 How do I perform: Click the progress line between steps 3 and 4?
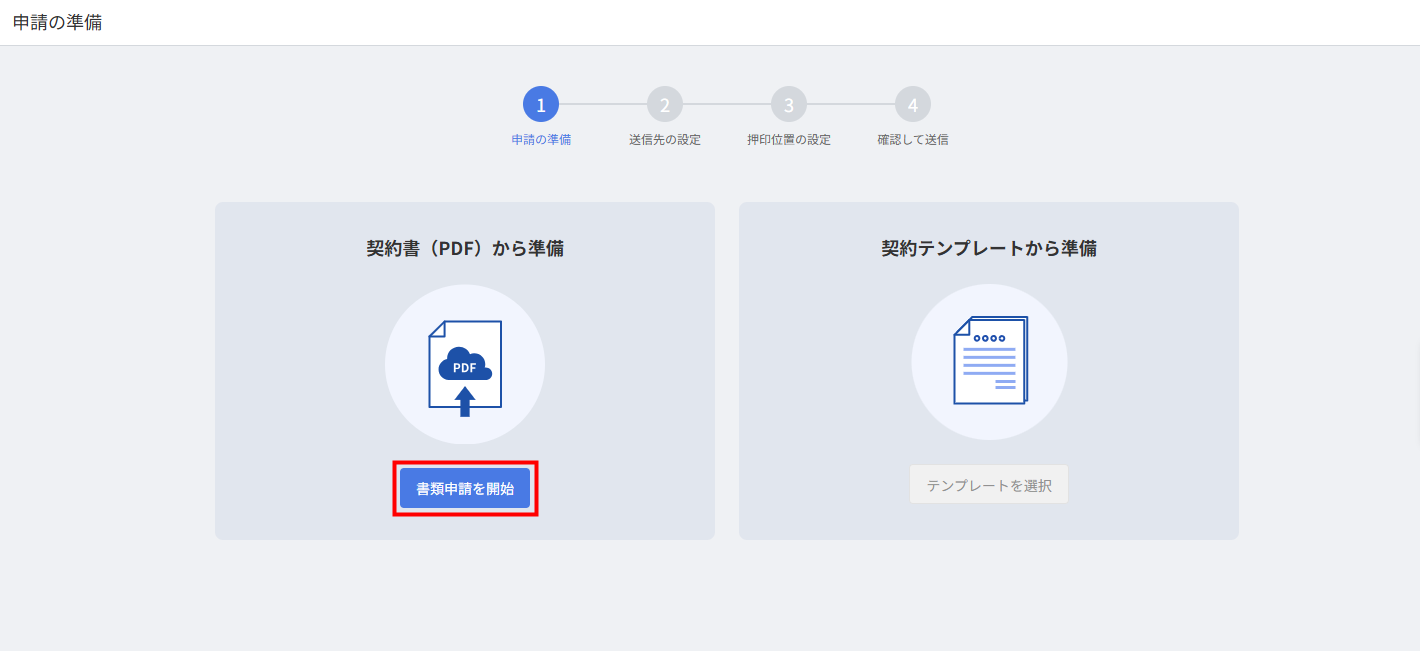click(851, 104)
